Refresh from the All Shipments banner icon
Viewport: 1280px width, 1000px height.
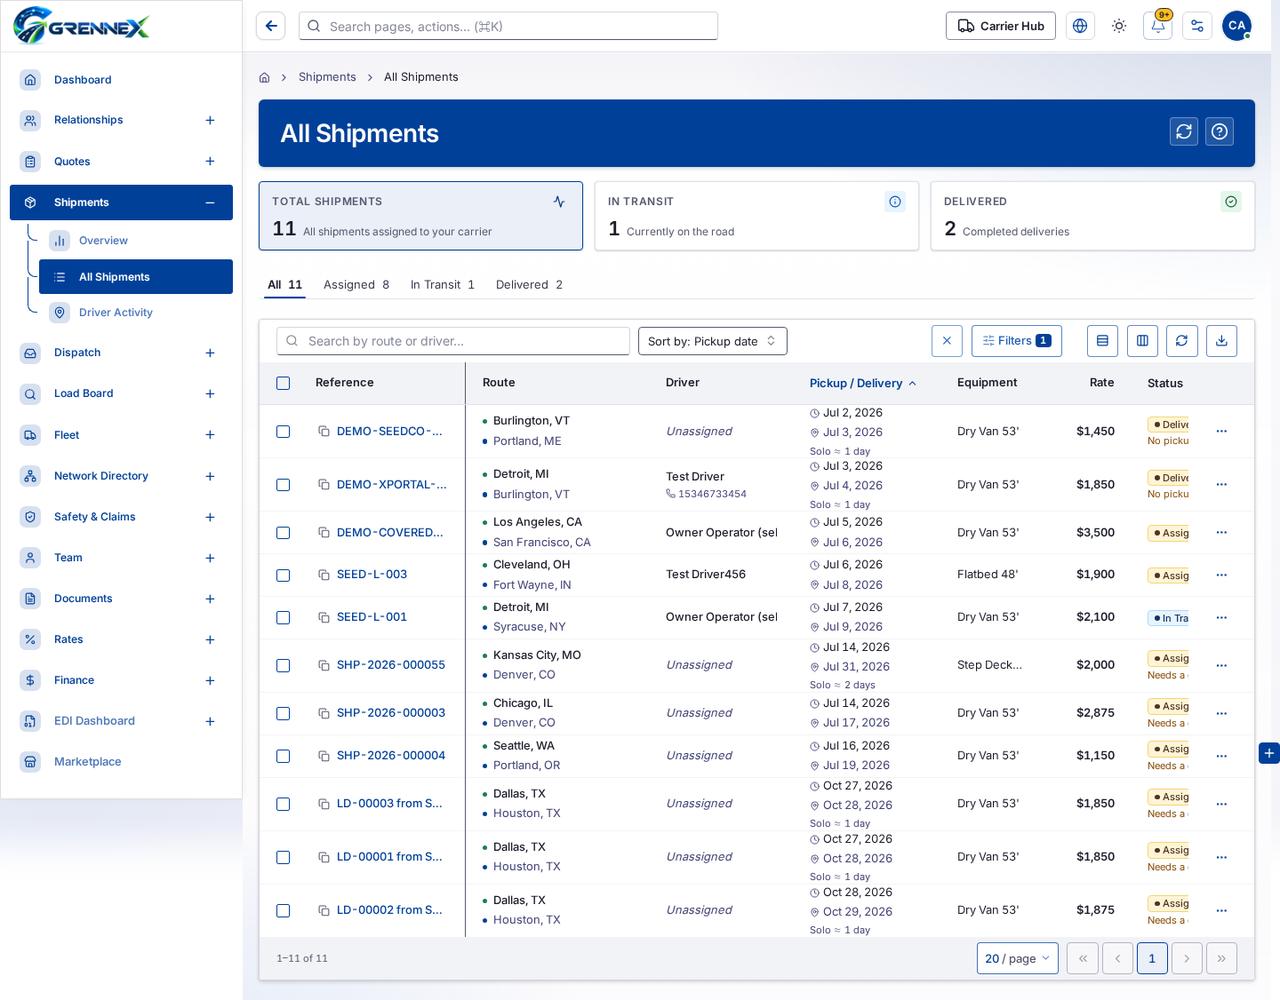1184,132
